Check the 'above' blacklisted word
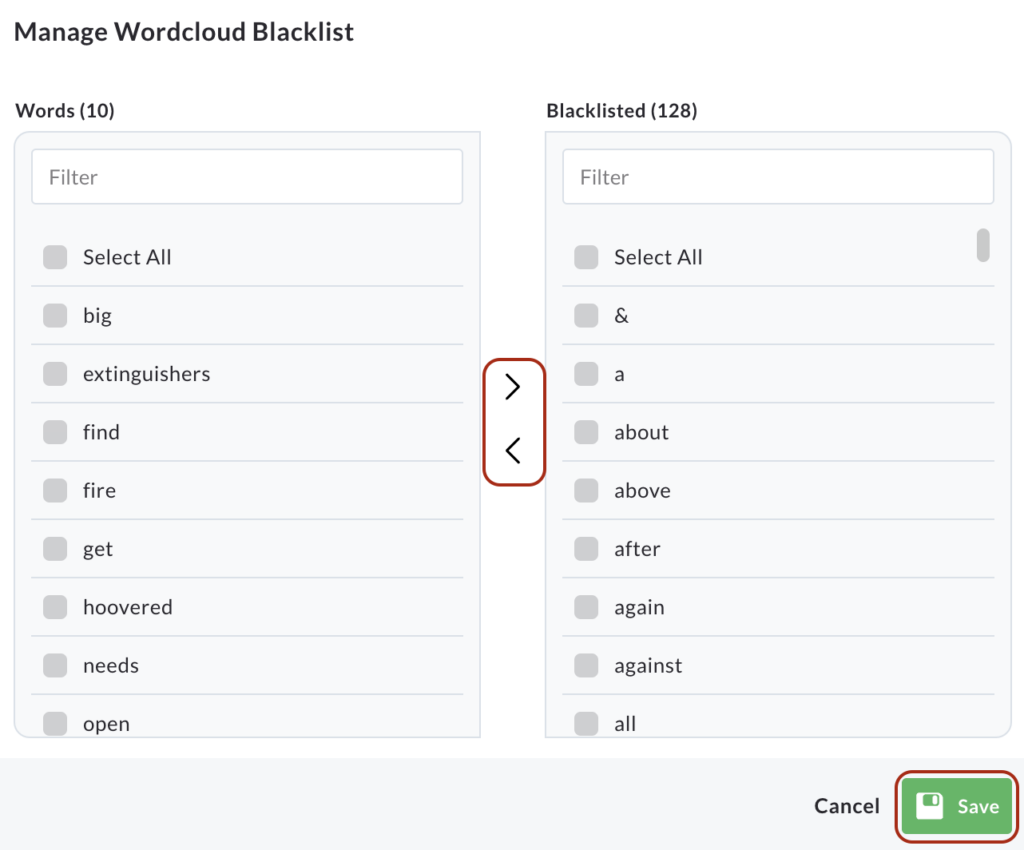 tap(586, 490)
